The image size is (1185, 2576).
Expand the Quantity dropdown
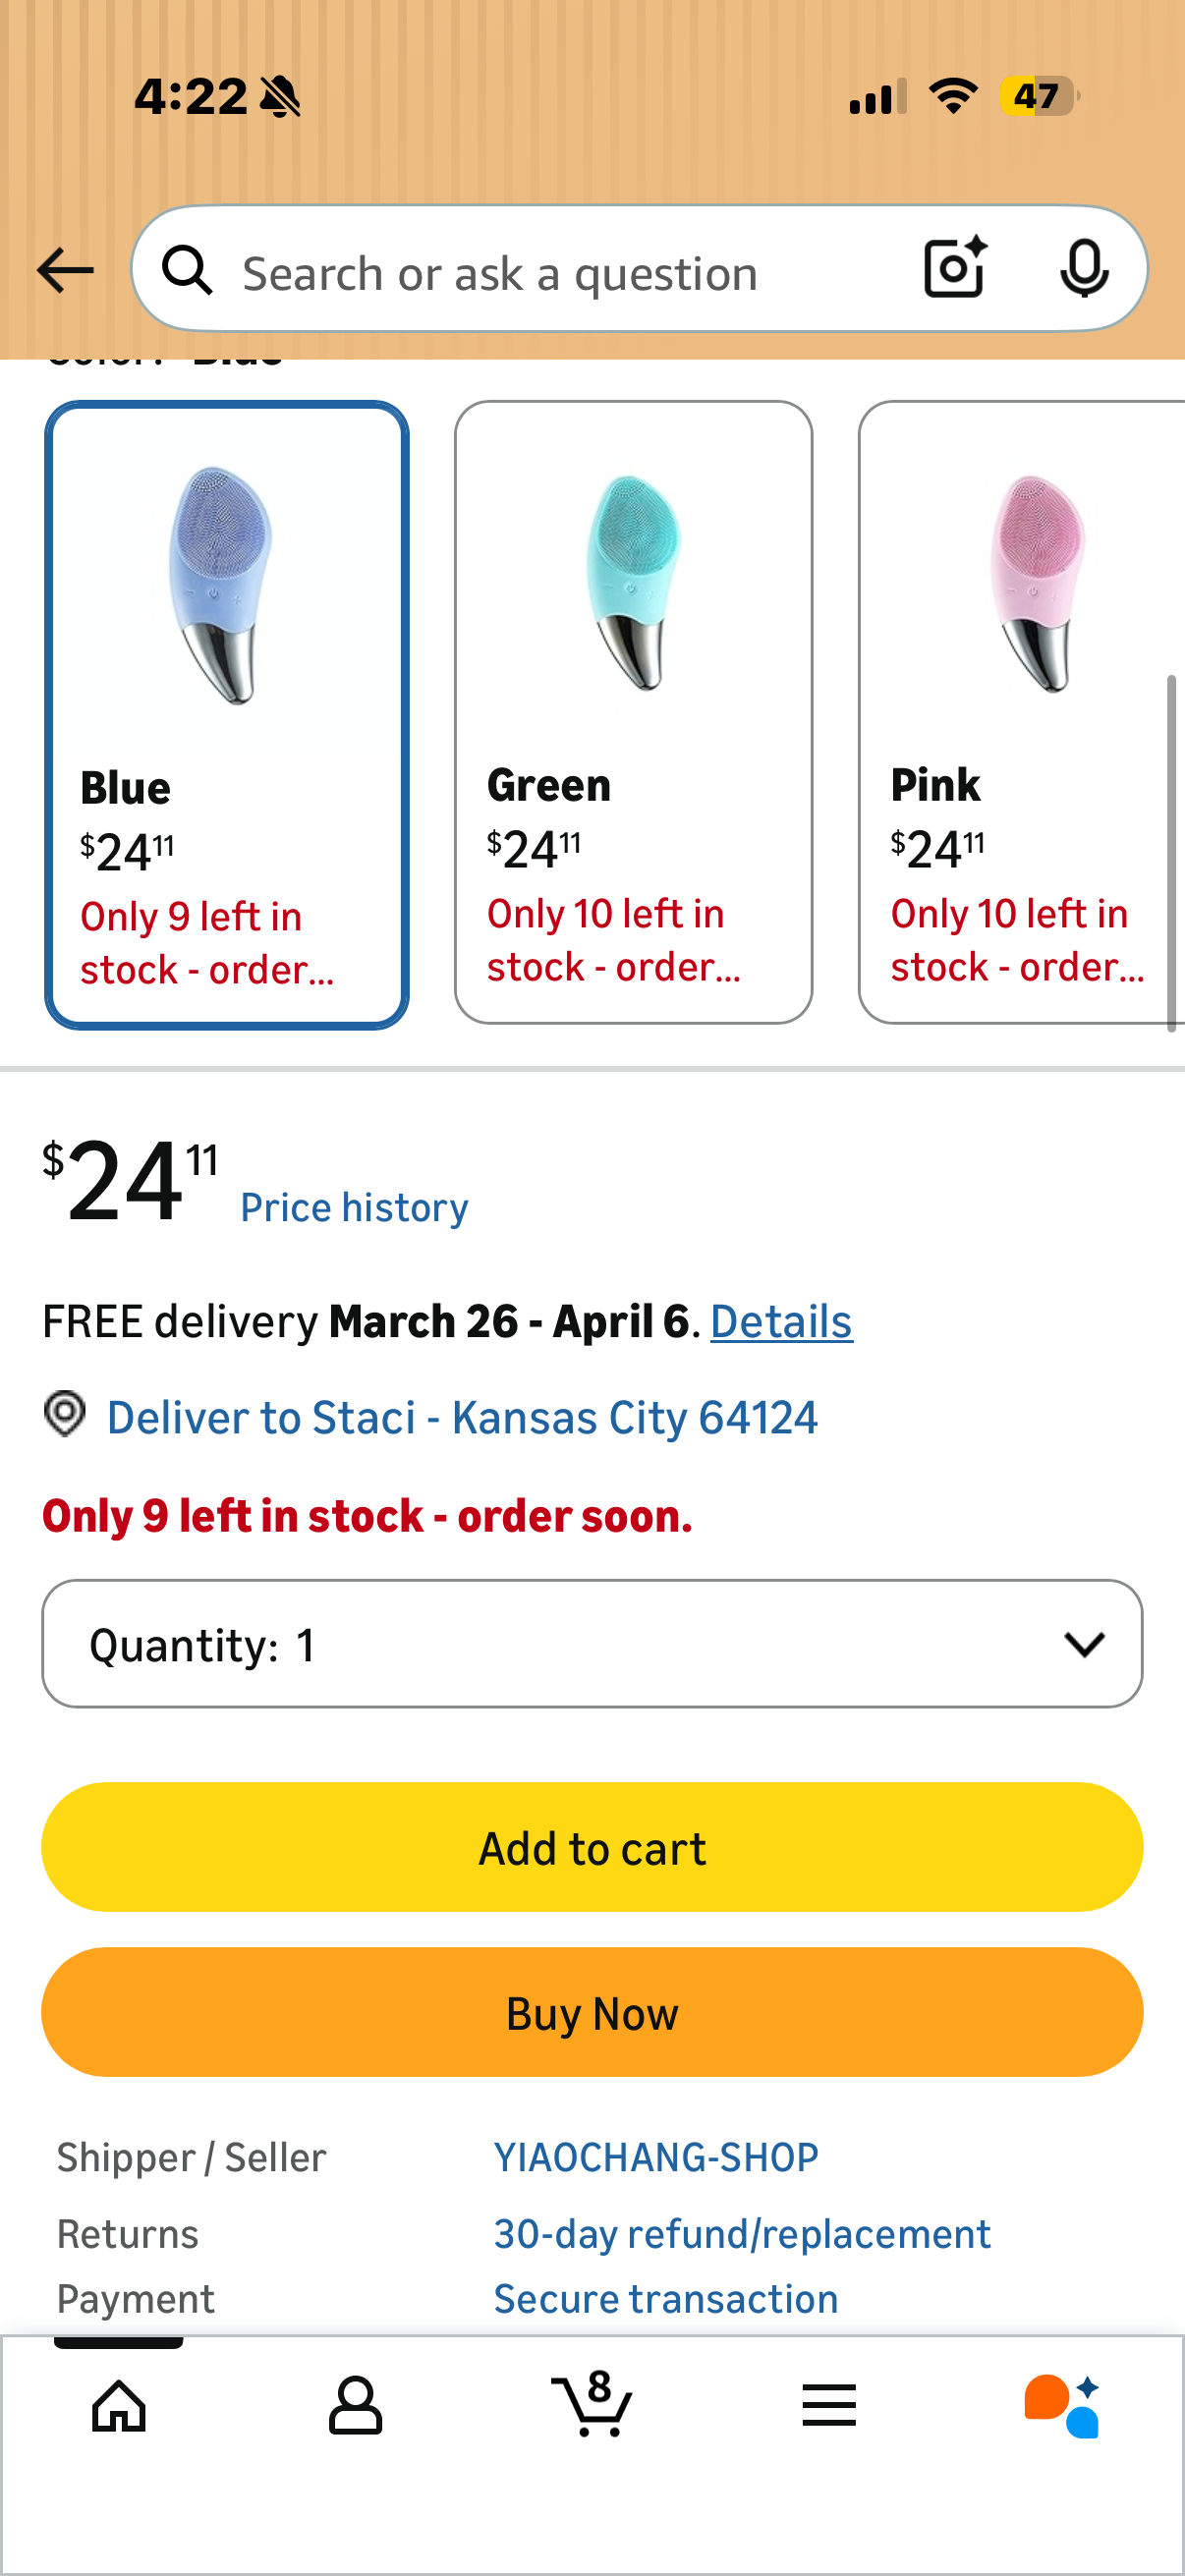point(592,1644)
